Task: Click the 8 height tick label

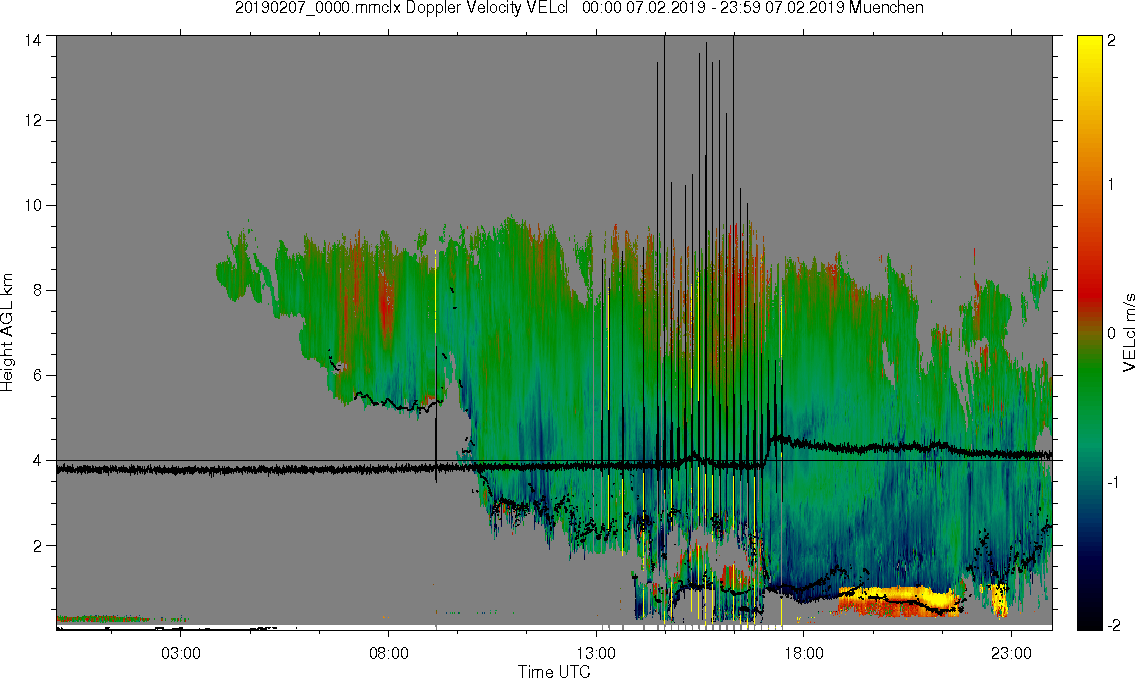Action: 38,290
